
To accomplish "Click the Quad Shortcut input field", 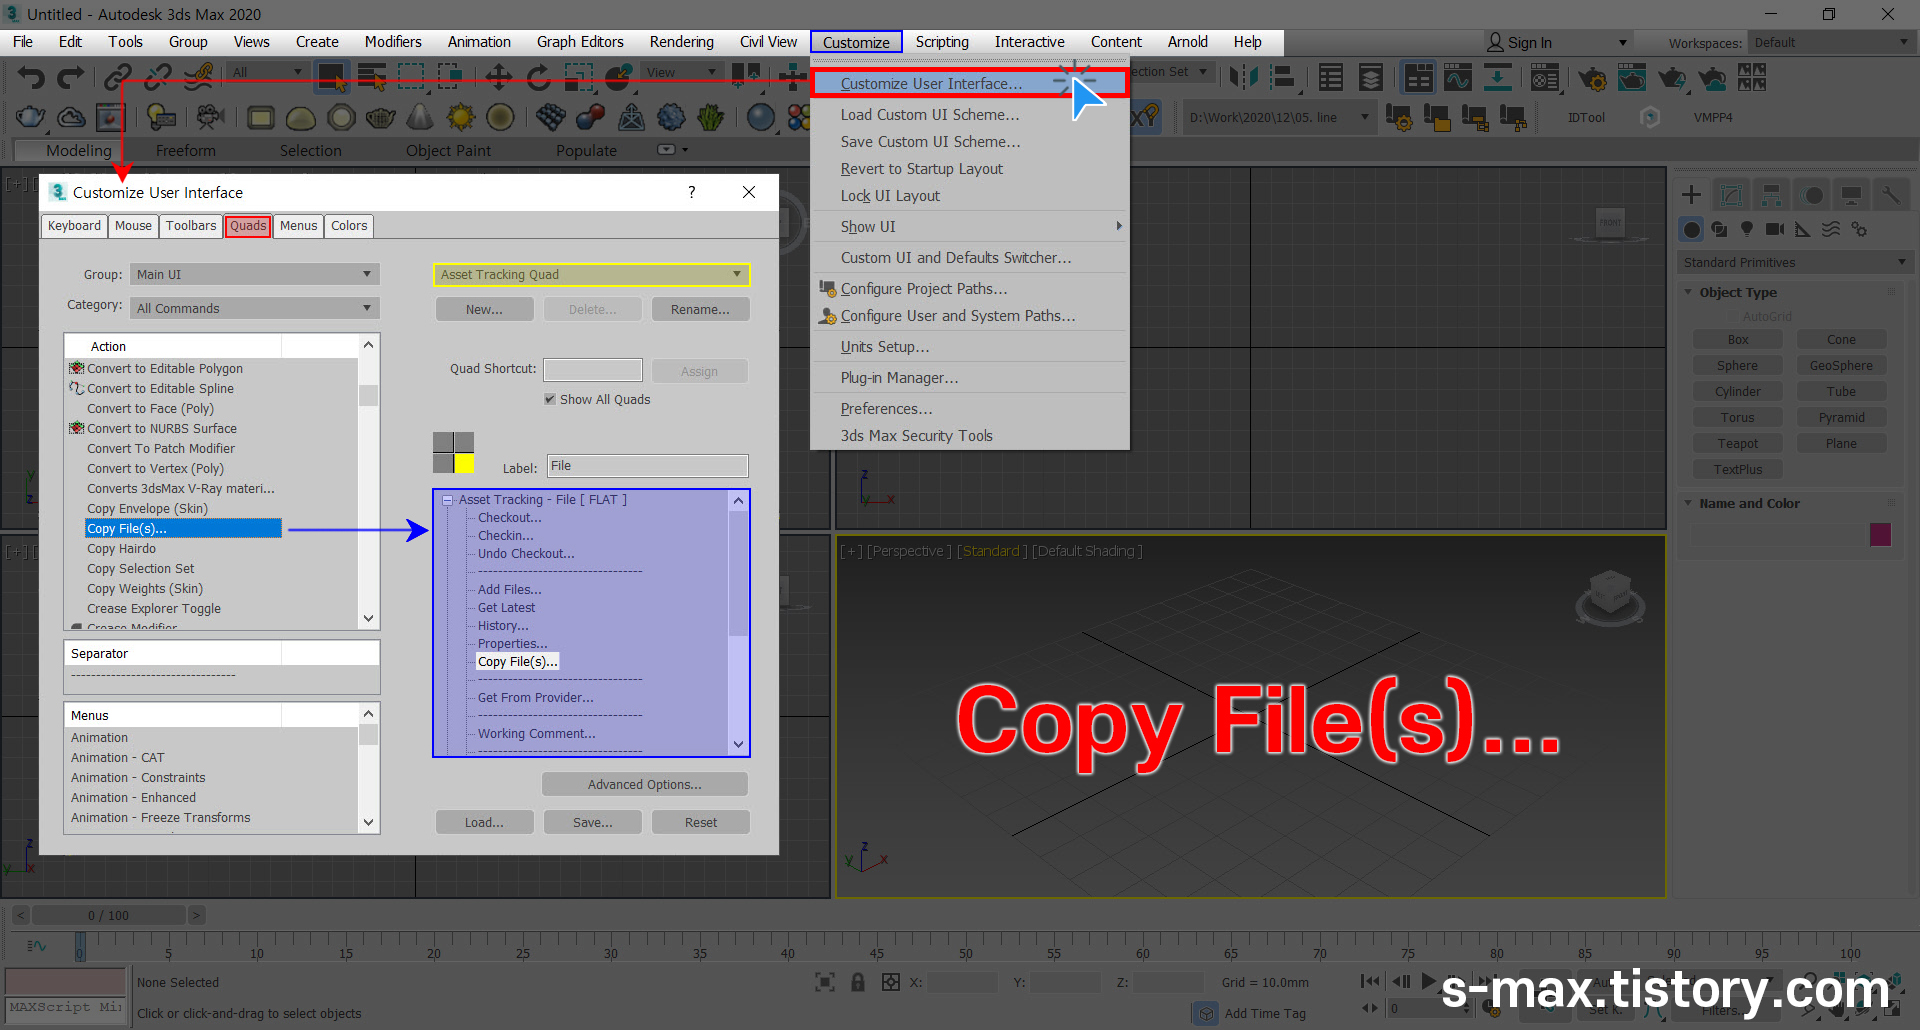I will pos(592,369).
